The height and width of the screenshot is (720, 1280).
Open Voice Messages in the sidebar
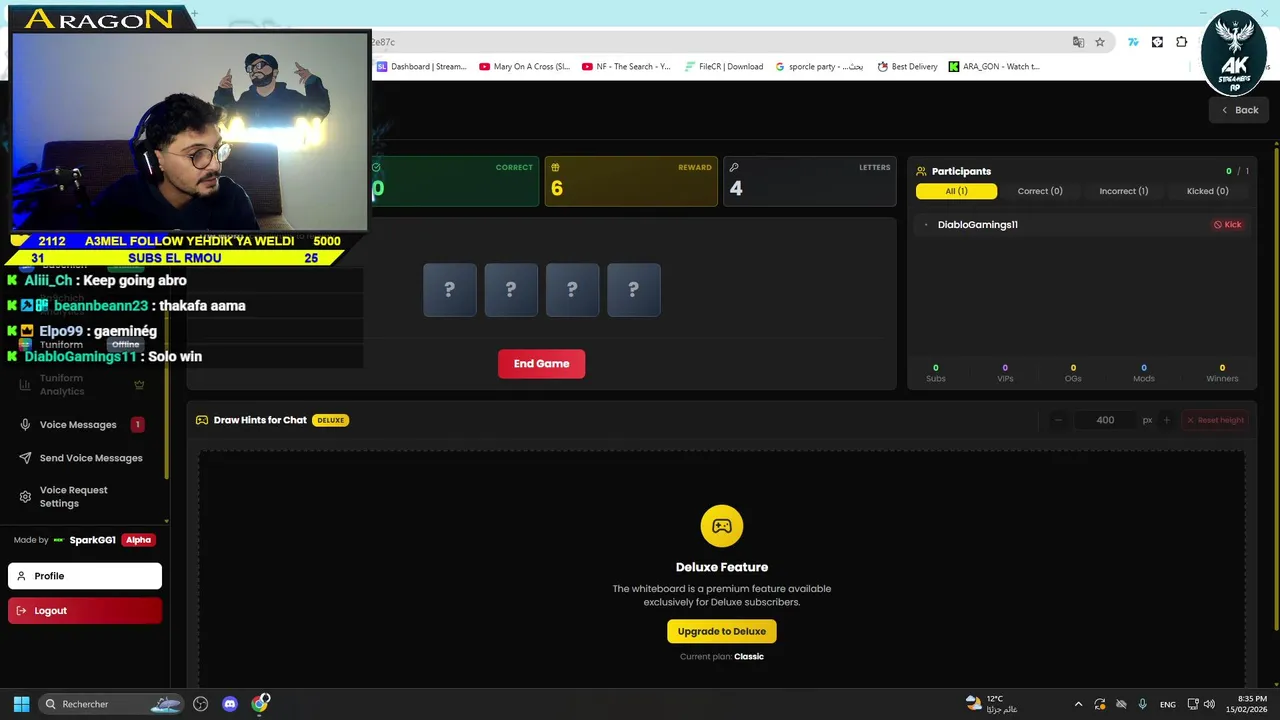coord(78,425)
